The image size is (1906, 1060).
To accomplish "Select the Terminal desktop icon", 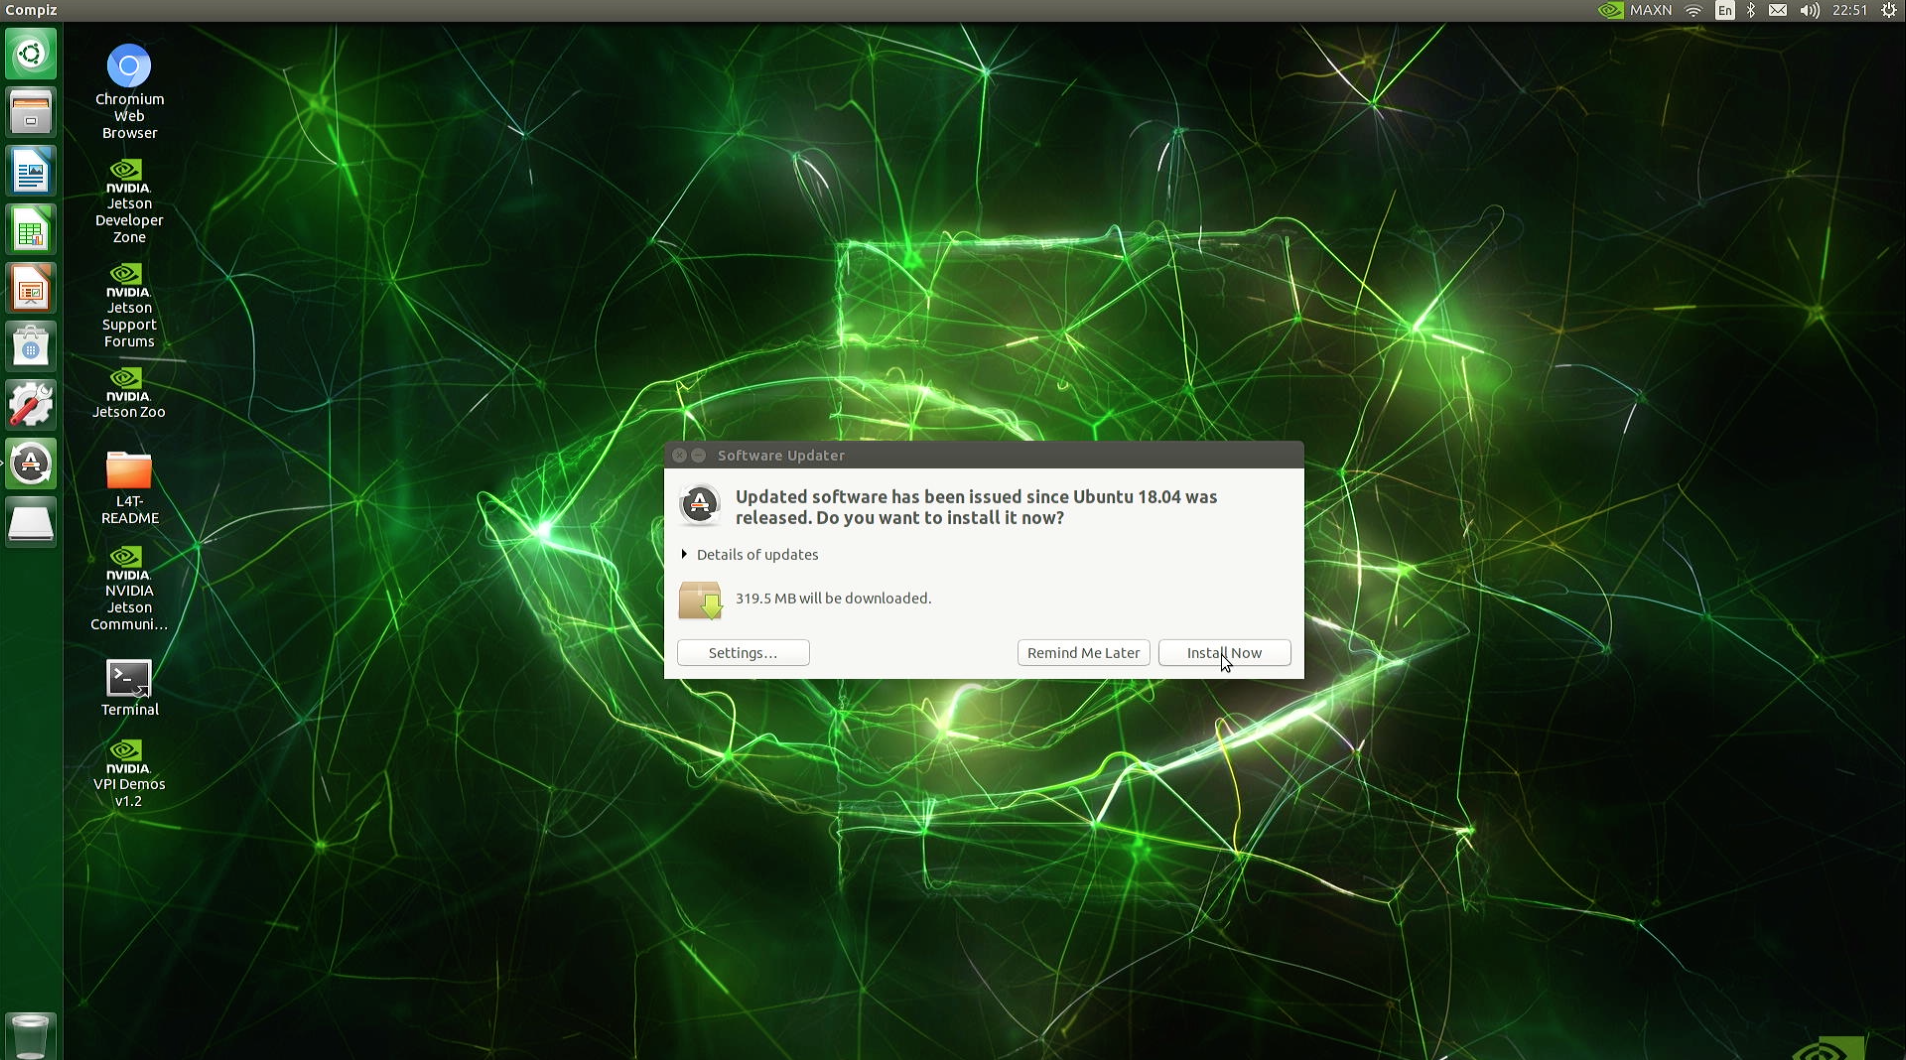I will 129,688.
